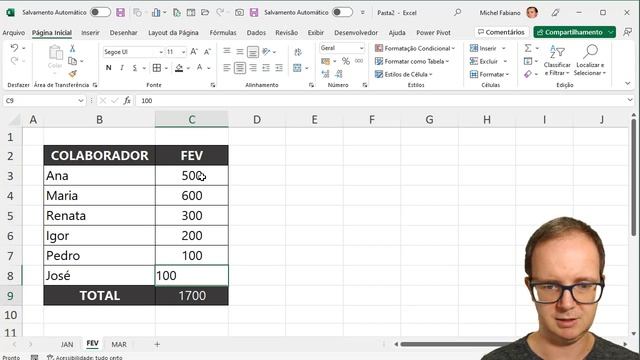Open the Segoe UI font name dropdown
Viewport: 640px width, 360px height.
pos(161,52)
